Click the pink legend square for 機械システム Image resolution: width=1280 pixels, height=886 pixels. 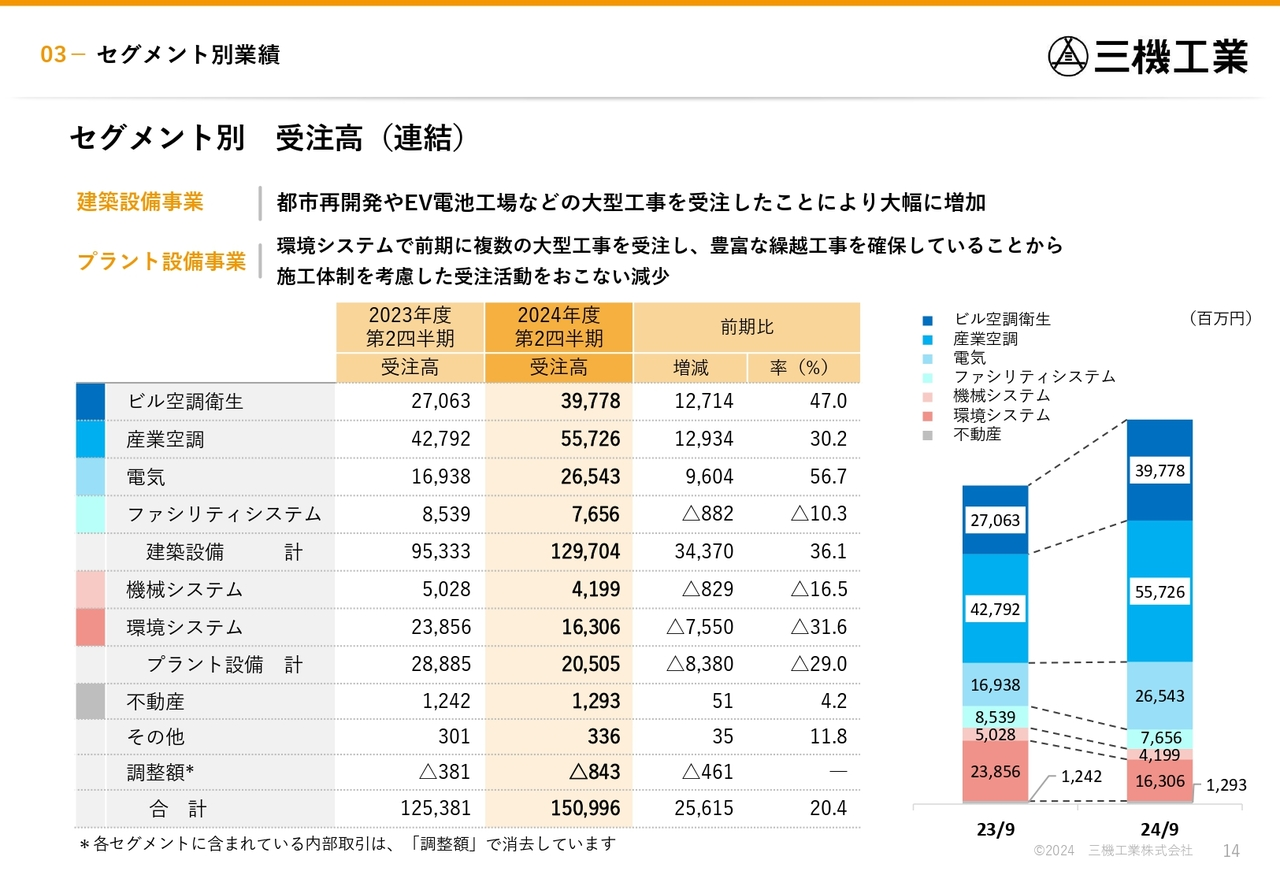tap(928, 396)
